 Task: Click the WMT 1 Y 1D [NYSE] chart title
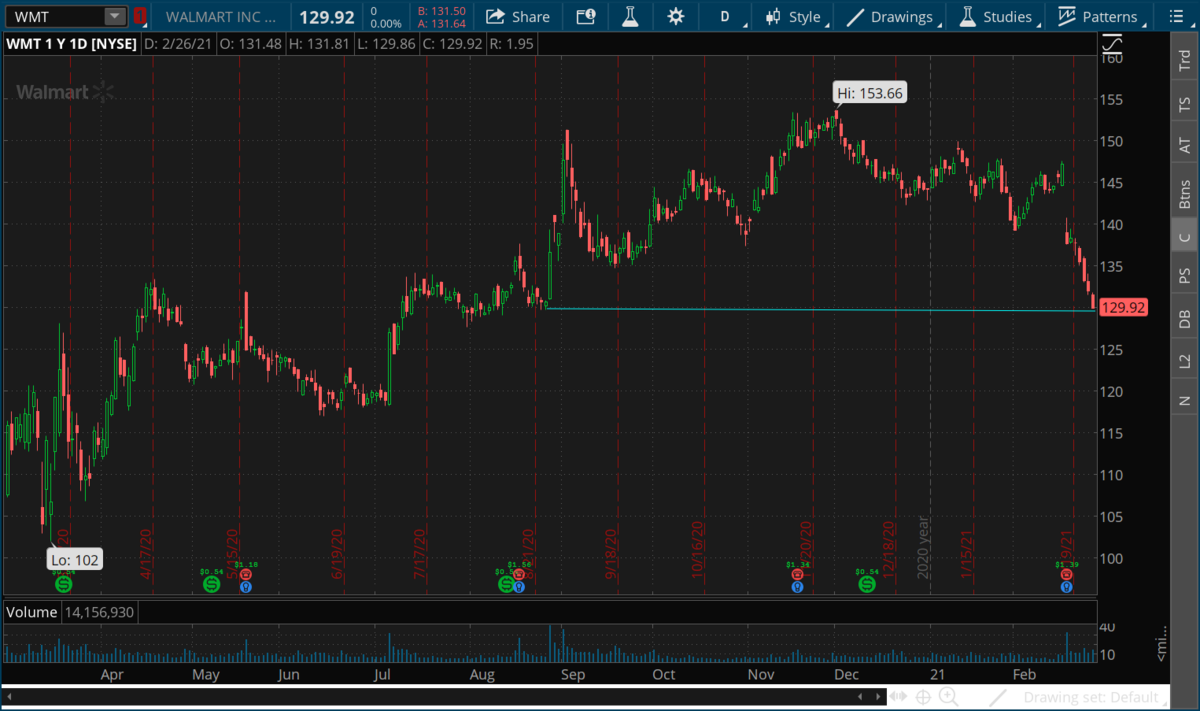(x=71, y=44)
